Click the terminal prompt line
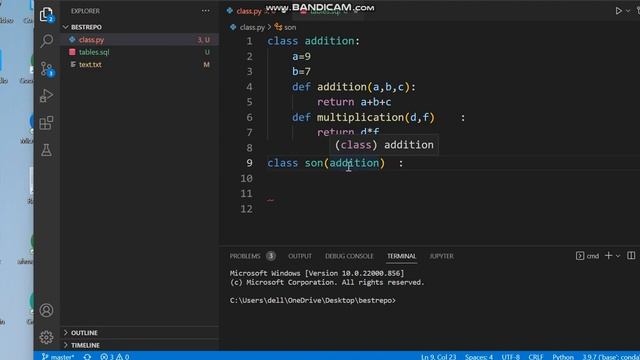The height and width of the screenshot is (360, 640). [x=313, y=300]
